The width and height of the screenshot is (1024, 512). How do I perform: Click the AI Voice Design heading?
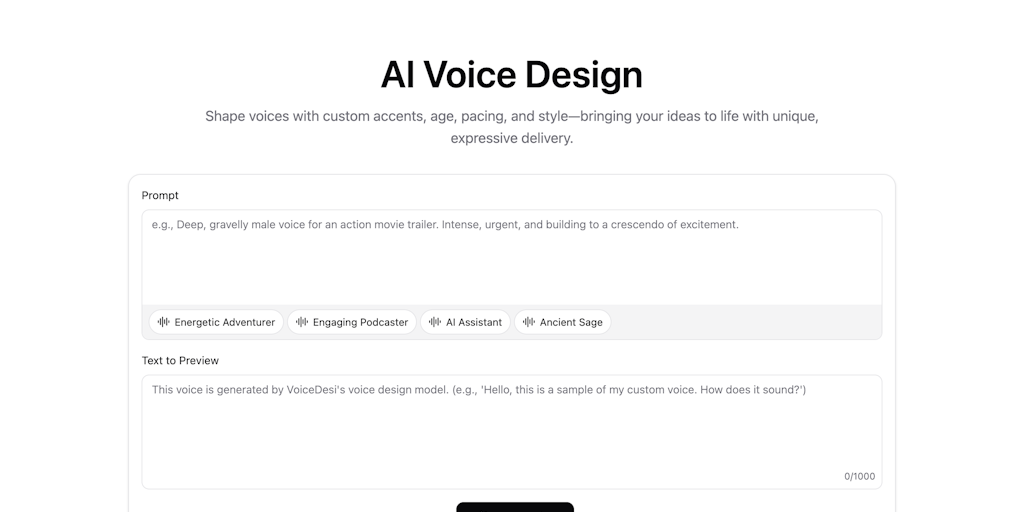coord(512,74)
